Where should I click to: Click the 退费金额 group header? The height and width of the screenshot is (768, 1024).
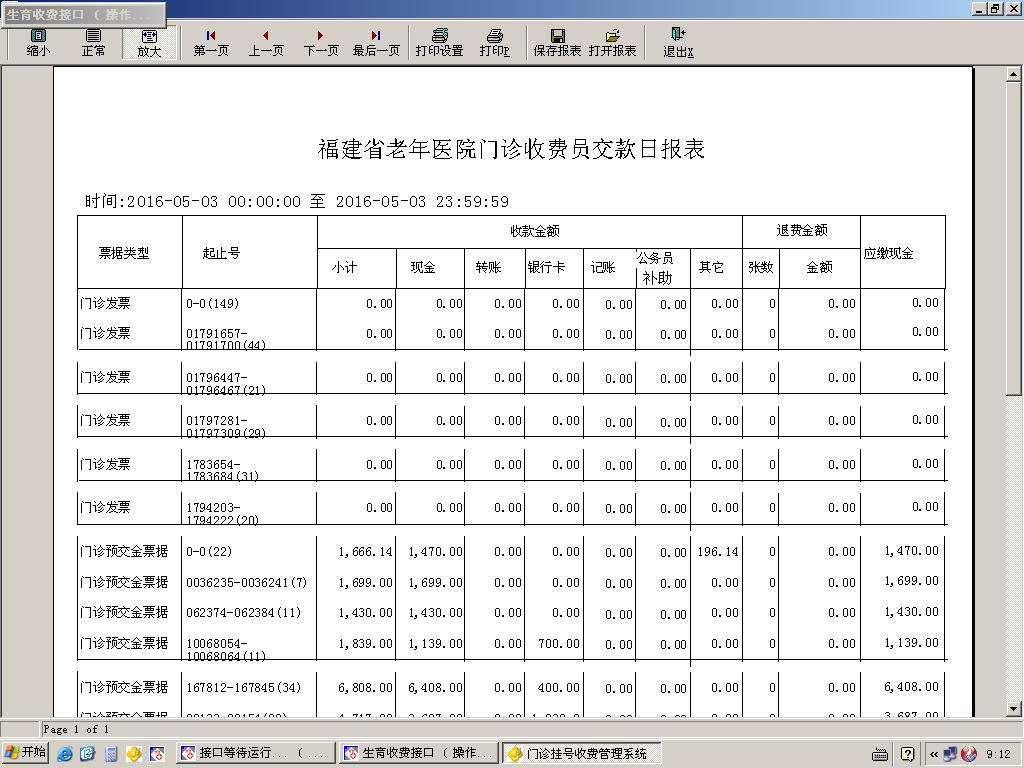[802, 230]
